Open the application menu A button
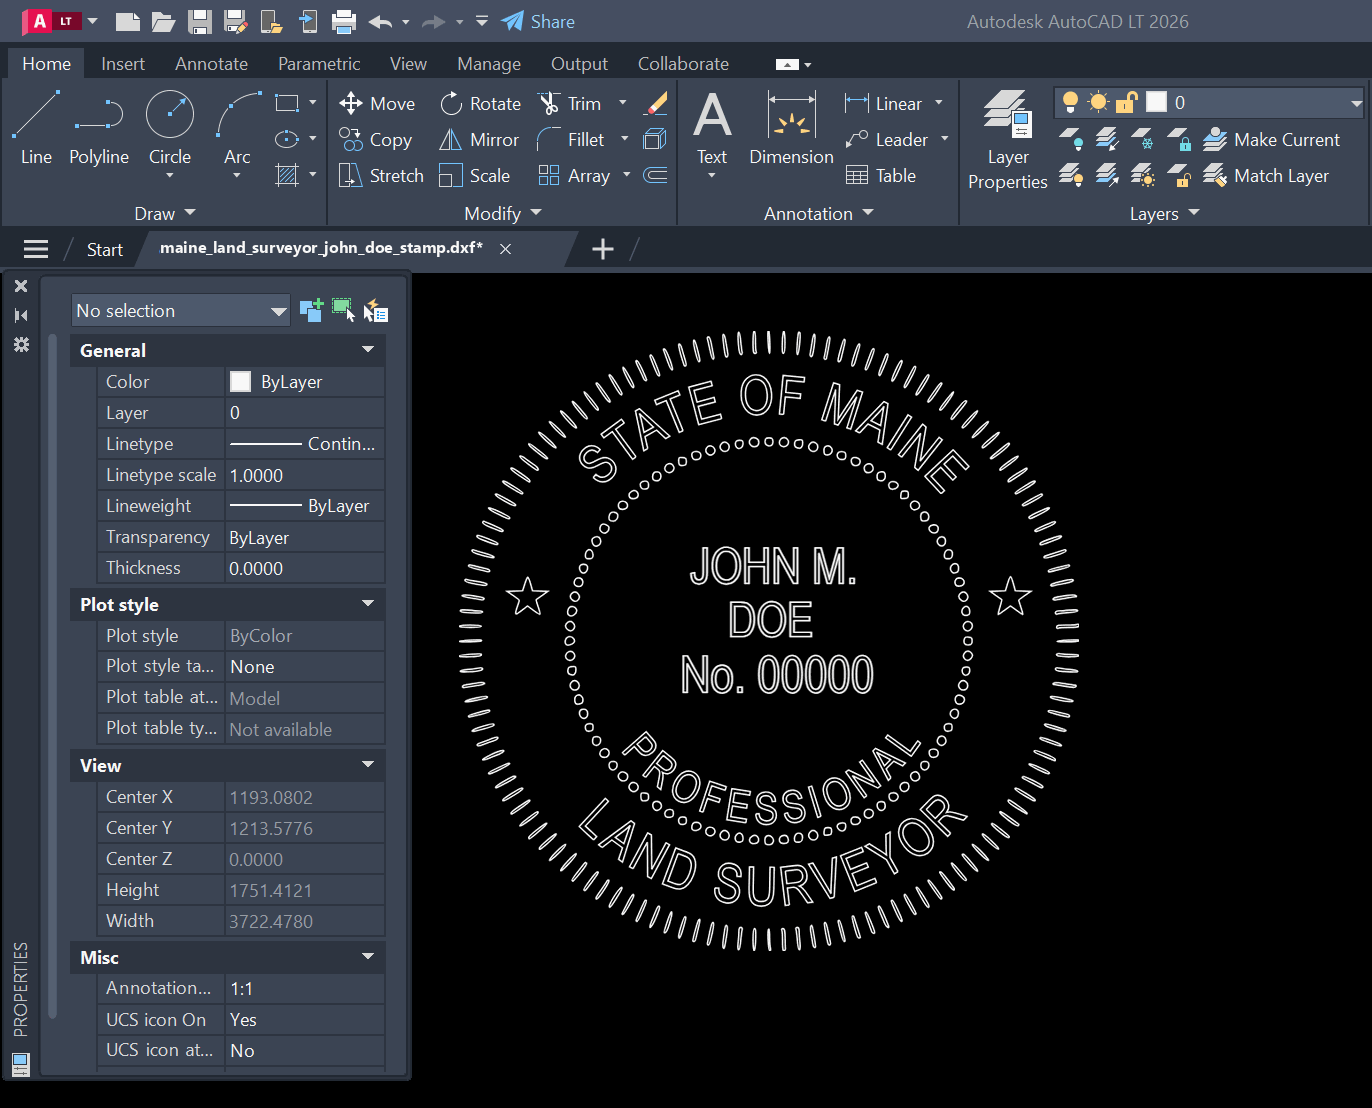1372x1108 pixels. [x=51, y=21]
